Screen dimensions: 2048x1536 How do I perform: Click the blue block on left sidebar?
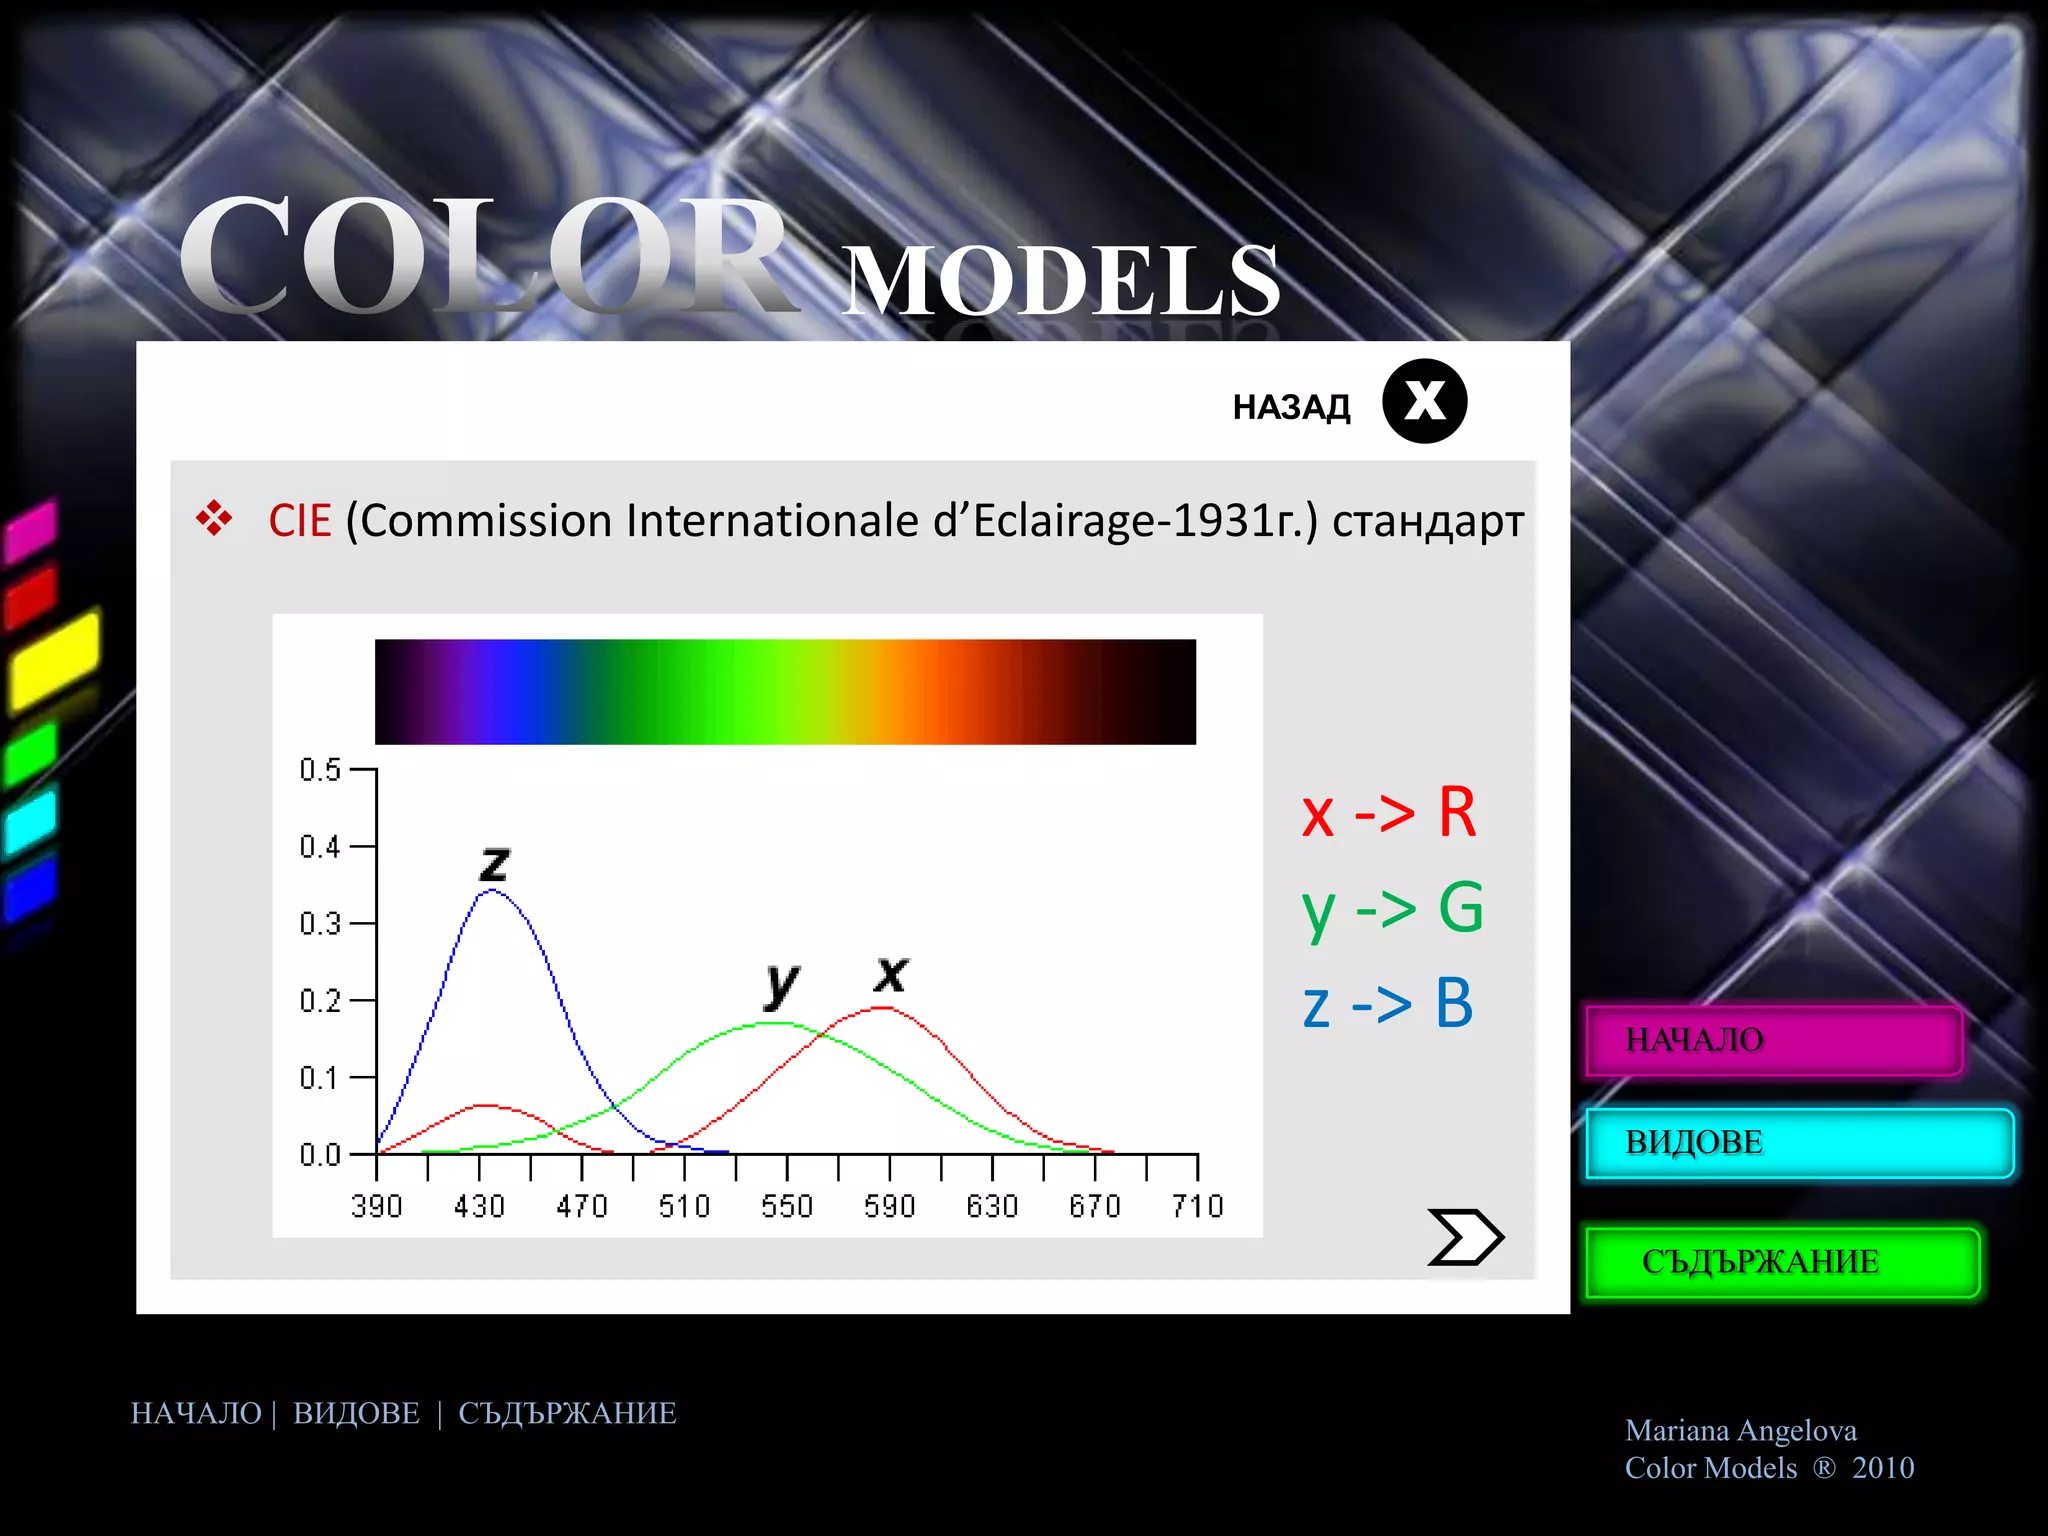pos(31,887)
